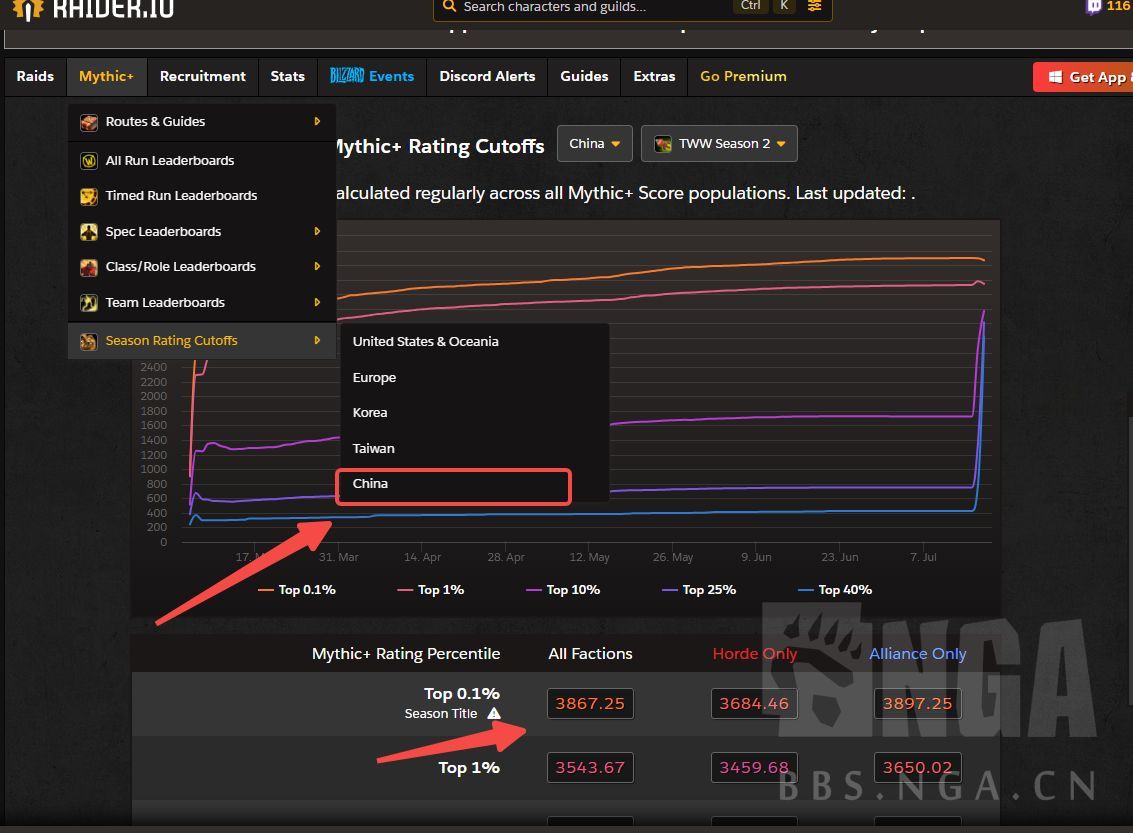Image resolution: width=1133 pixels, height=833 pixels.
Task: Toggle the Top 0.1% legend series
Action: (297, 590)
